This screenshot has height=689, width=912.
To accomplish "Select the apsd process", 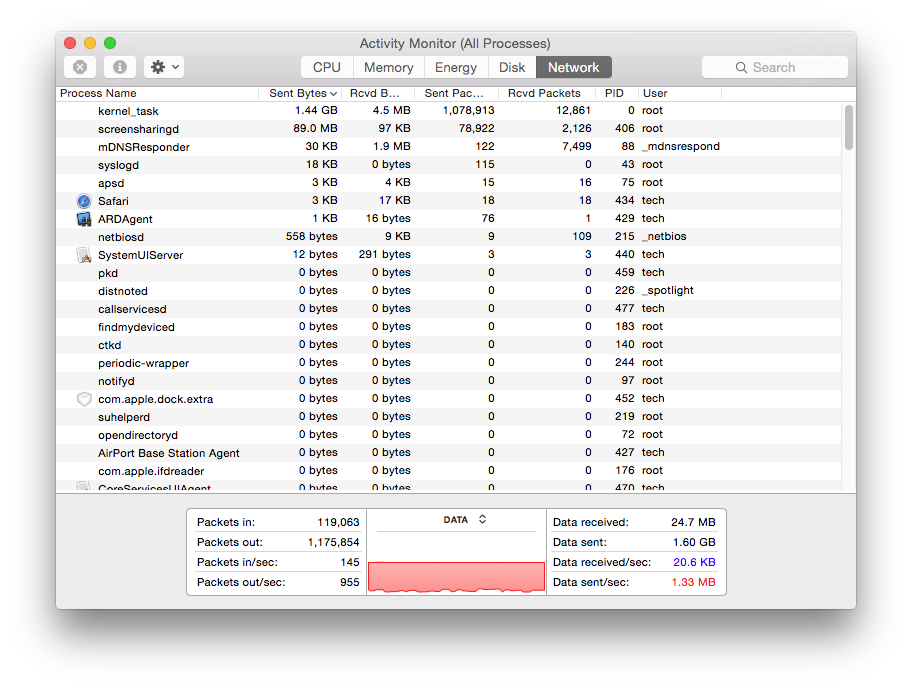I will point(111,183).
